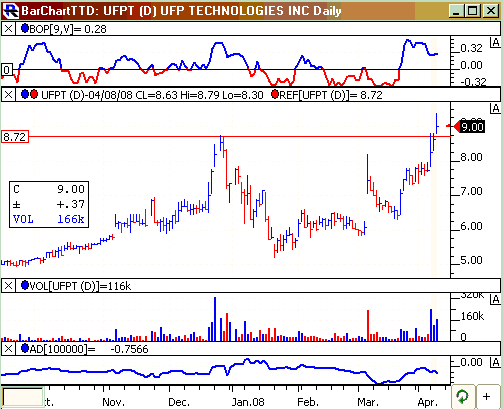The height and width of the screenshot is (409, 503).
Task: Click the Dec. date axis label
Action: pos(179,402)
